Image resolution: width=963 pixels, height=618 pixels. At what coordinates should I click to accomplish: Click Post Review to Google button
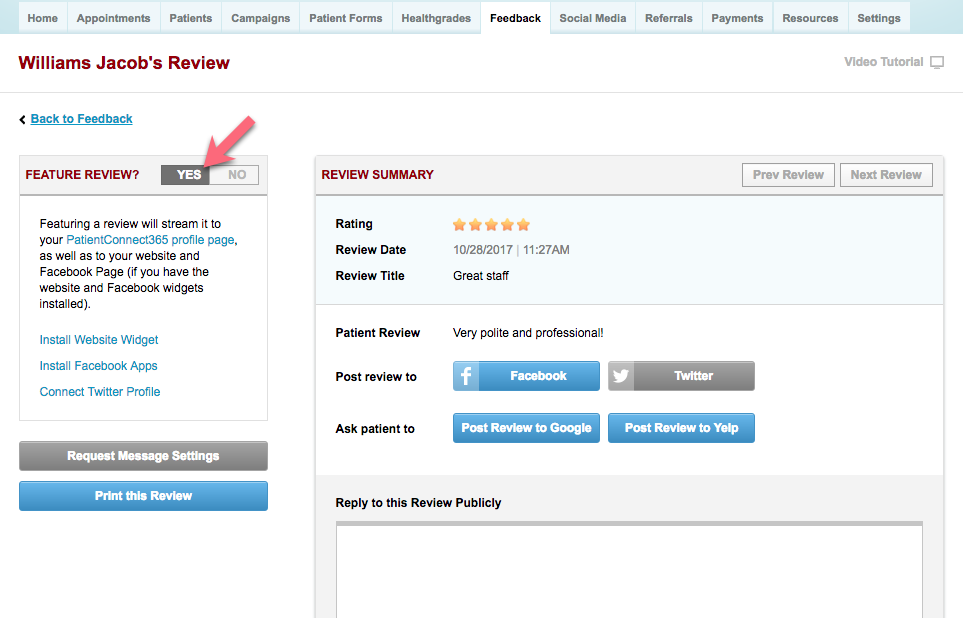coord(526,428)
